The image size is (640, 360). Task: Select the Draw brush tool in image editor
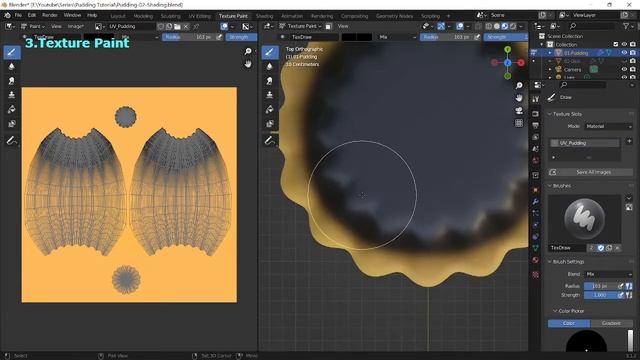11,52
